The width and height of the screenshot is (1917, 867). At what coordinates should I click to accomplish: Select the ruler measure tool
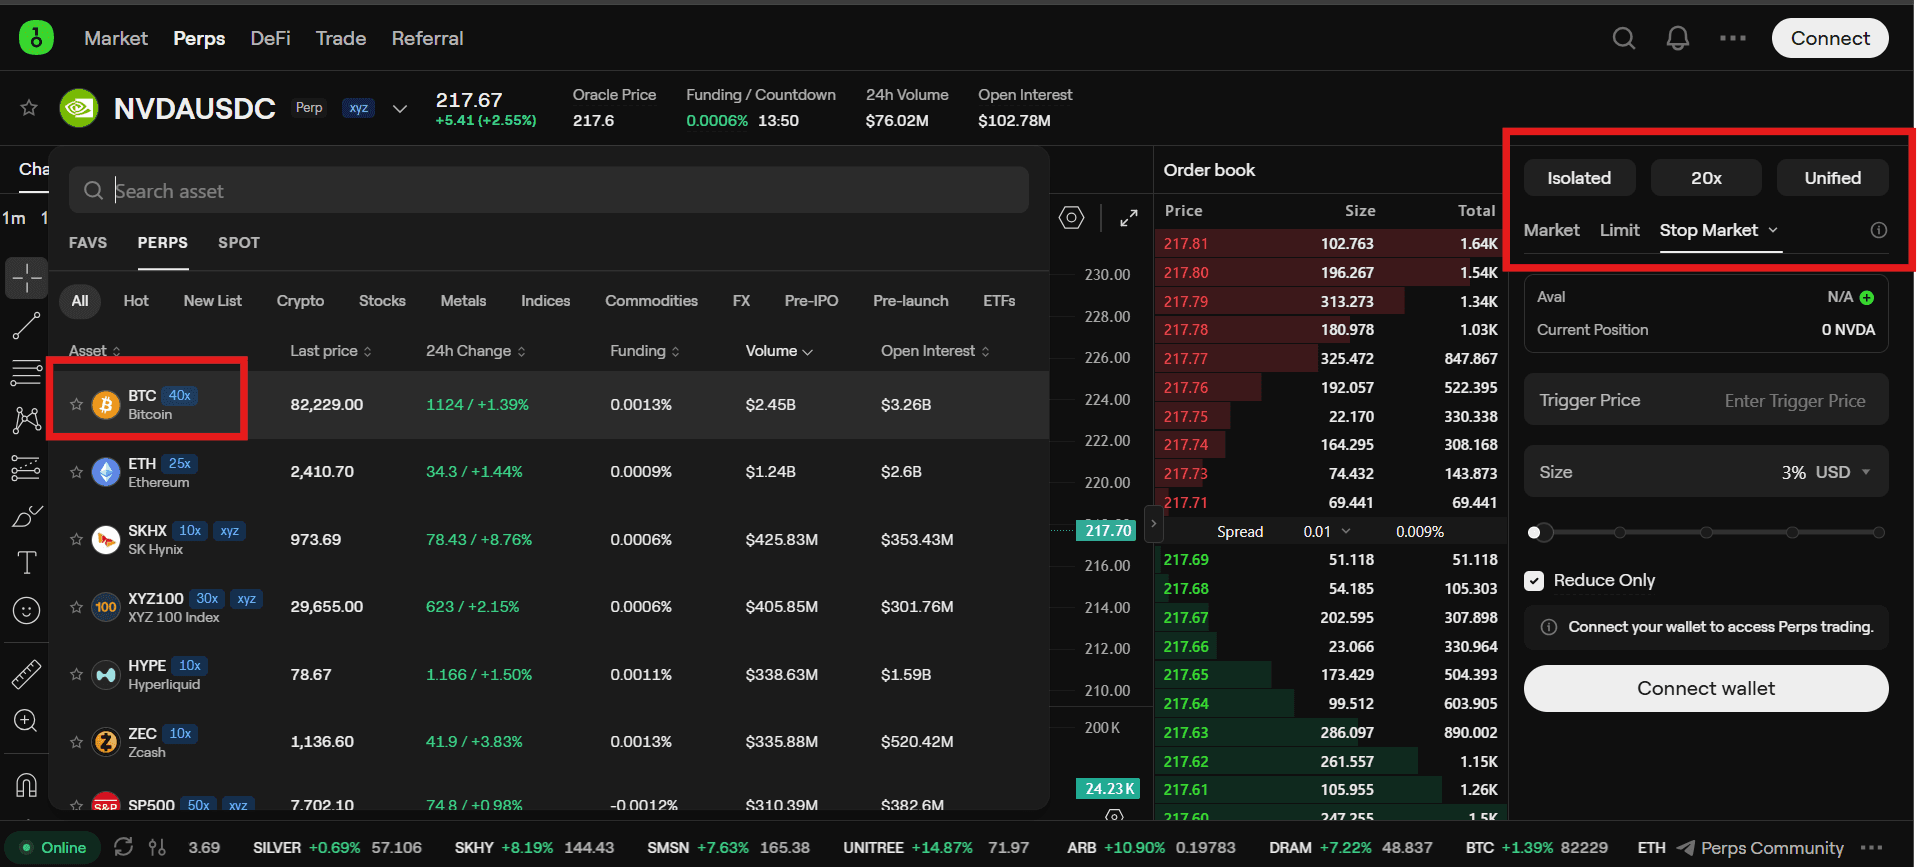[x=27, y=674]
